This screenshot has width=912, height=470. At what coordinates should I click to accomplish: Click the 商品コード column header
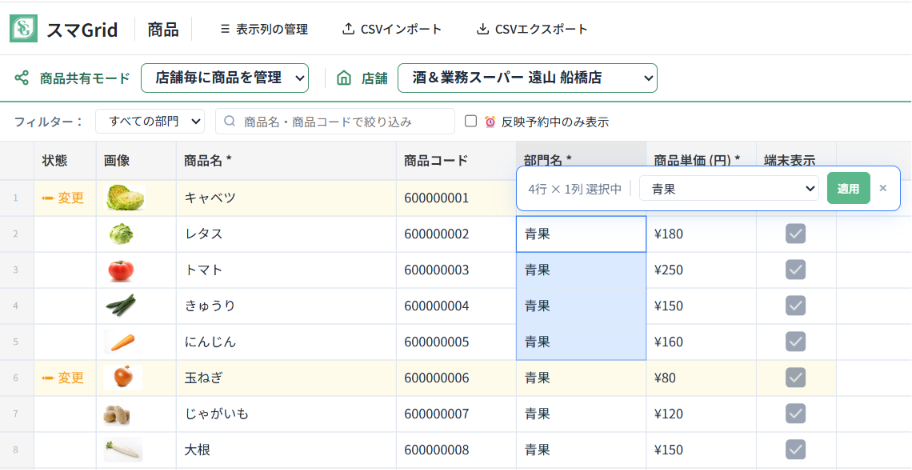(x=457, y=161)
